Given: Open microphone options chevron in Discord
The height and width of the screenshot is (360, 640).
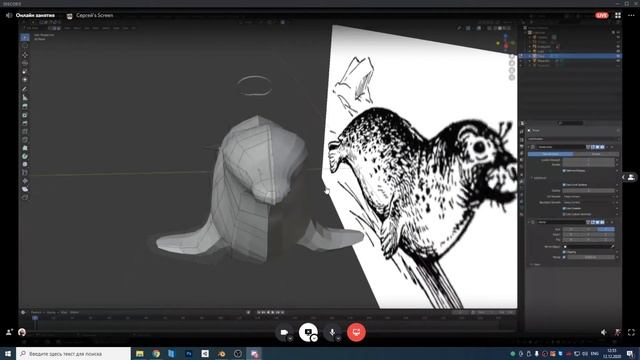Looking at the screenshot, I should (338, 338).
